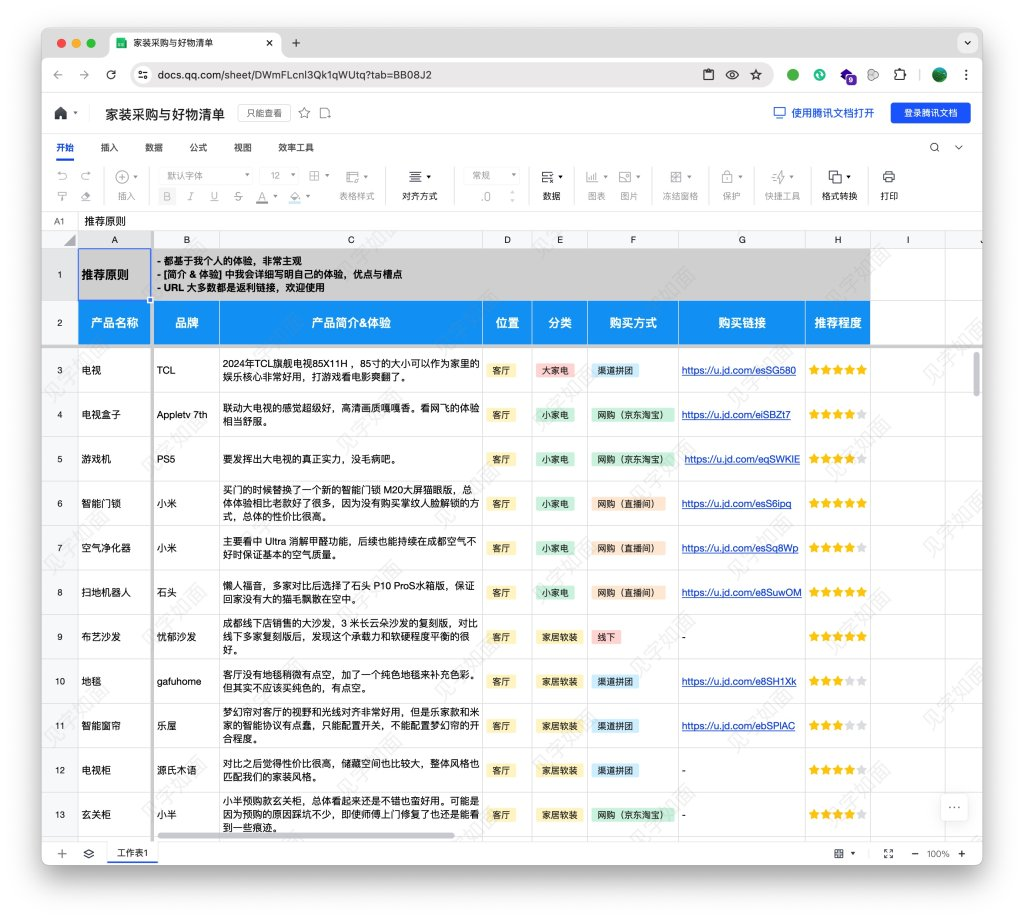Open the sheet list layers icon

(89, 853)
